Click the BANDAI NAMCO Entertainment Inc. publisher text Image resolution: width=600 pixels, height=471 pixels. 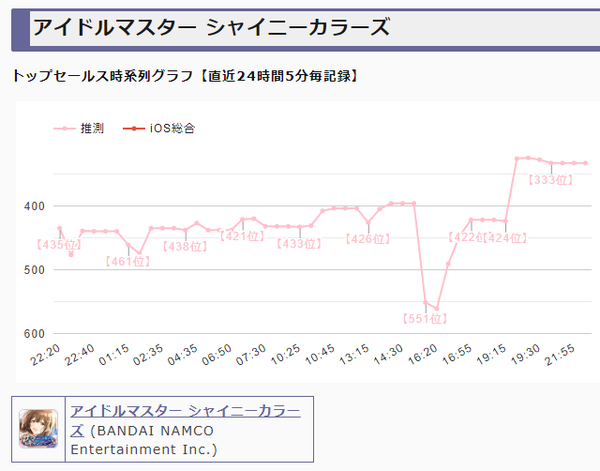(144, 440)
